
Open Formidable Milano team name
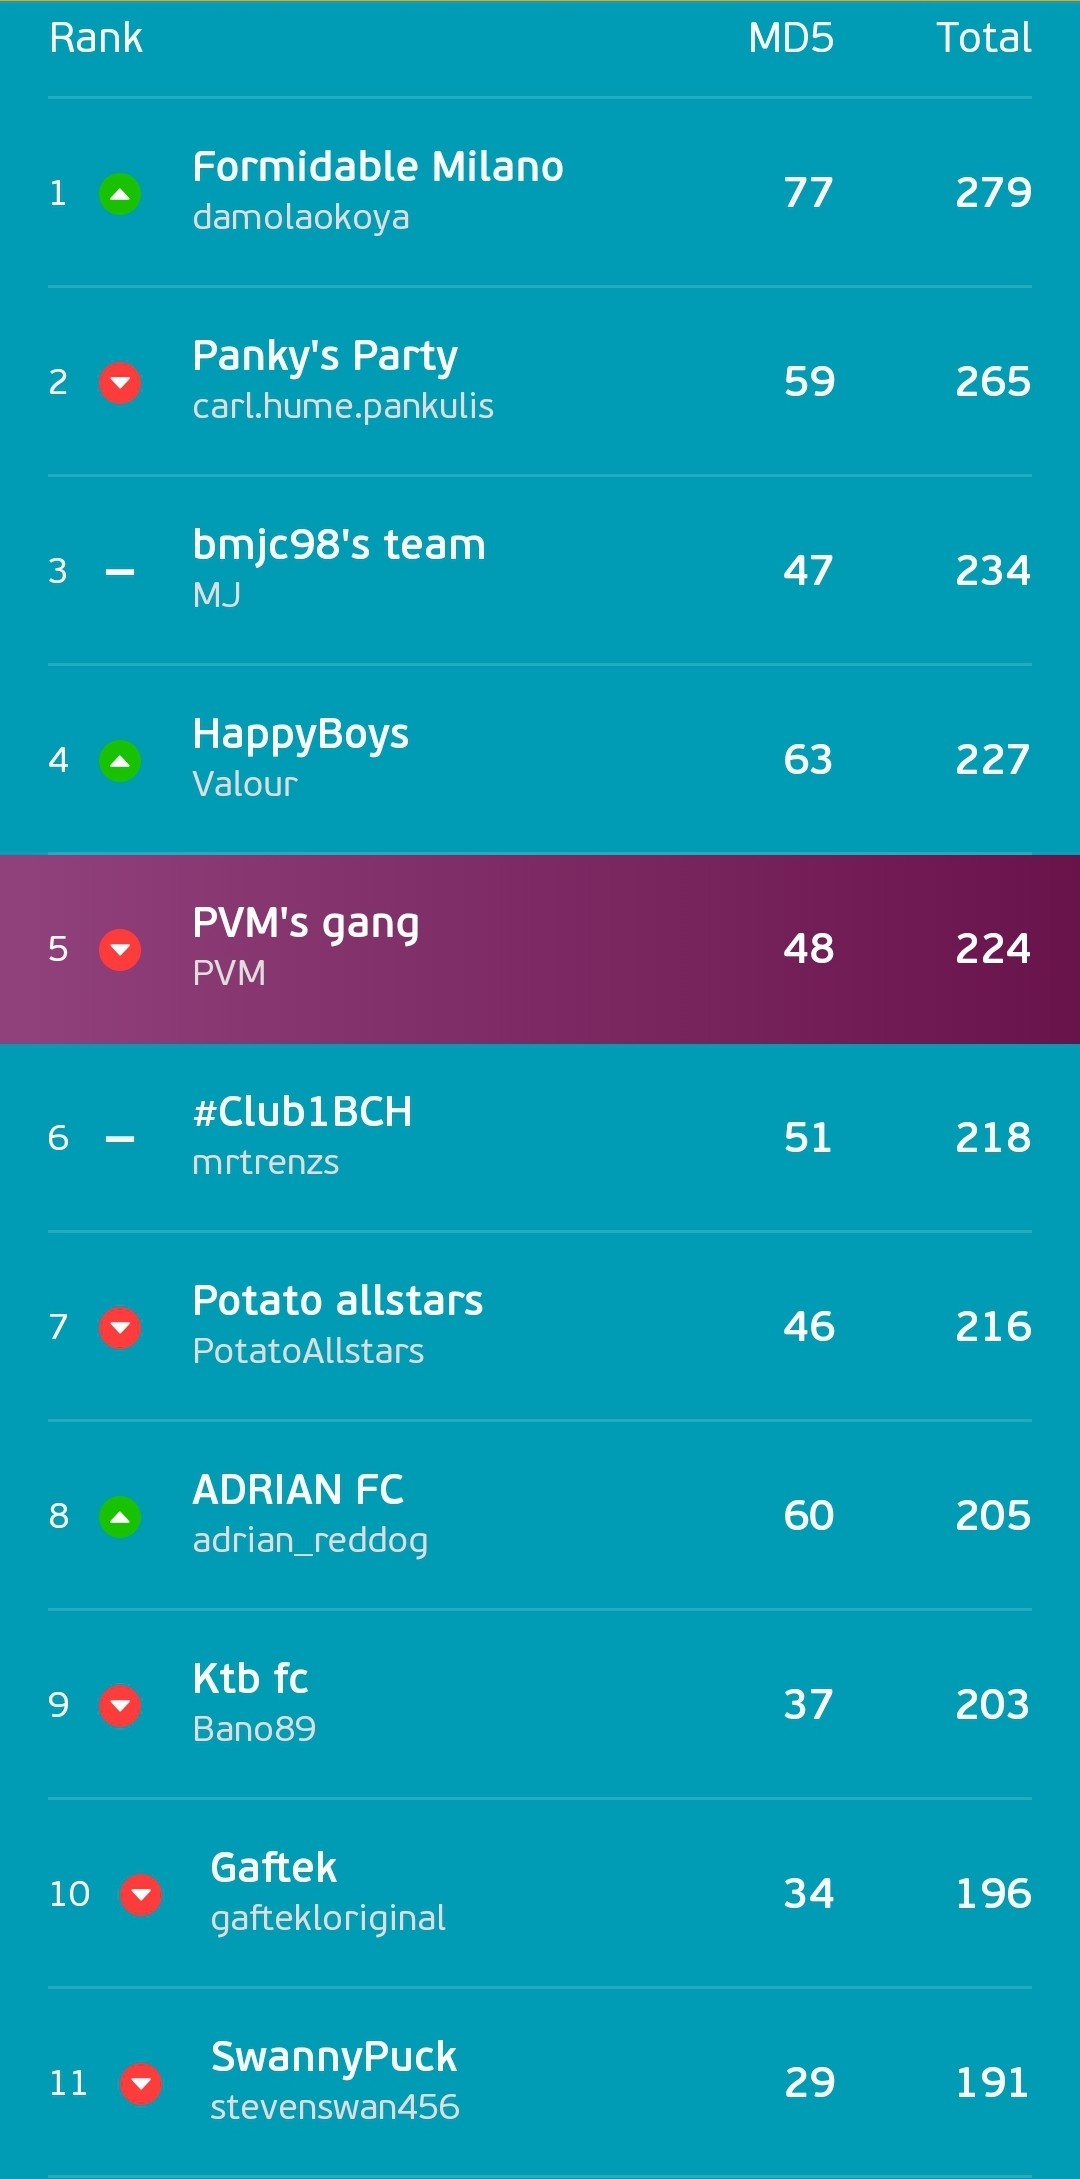point(378,166)
